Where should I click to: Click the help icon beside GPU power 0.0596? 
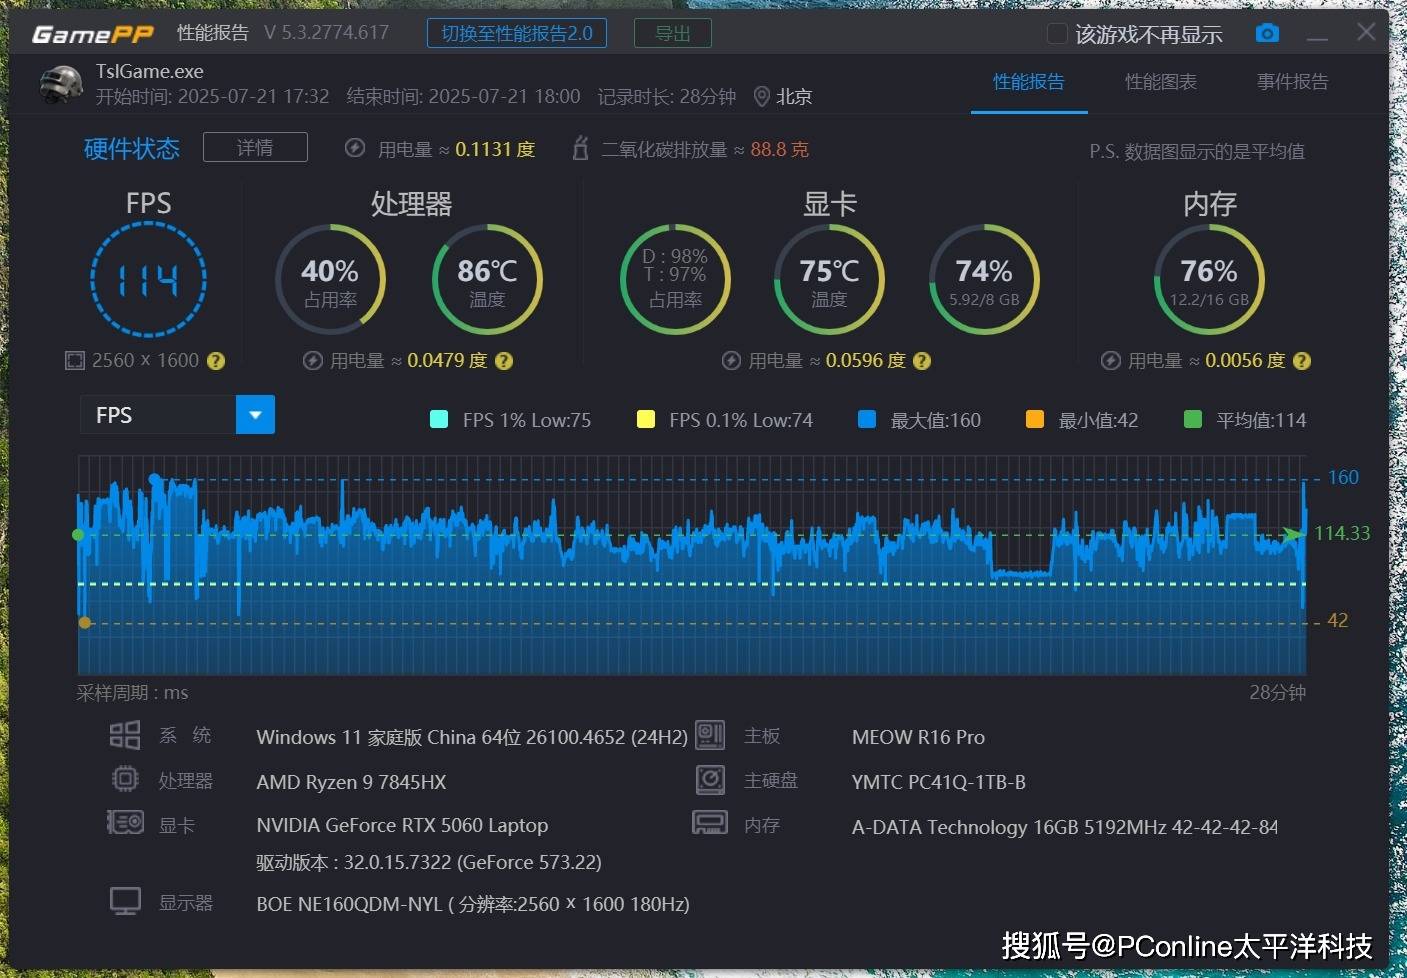click(x=922, y=361)
